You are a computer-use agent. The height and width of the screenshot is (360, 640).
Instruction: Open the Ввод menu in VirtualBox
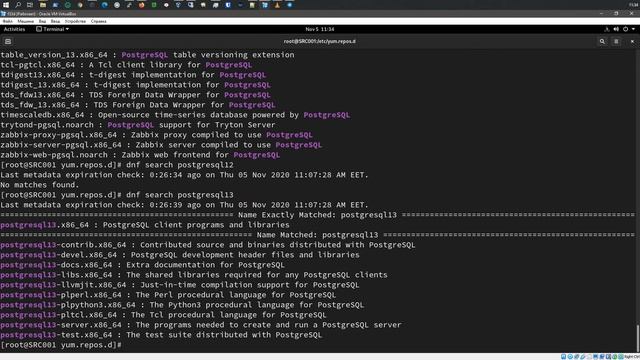tap(55, 21)
